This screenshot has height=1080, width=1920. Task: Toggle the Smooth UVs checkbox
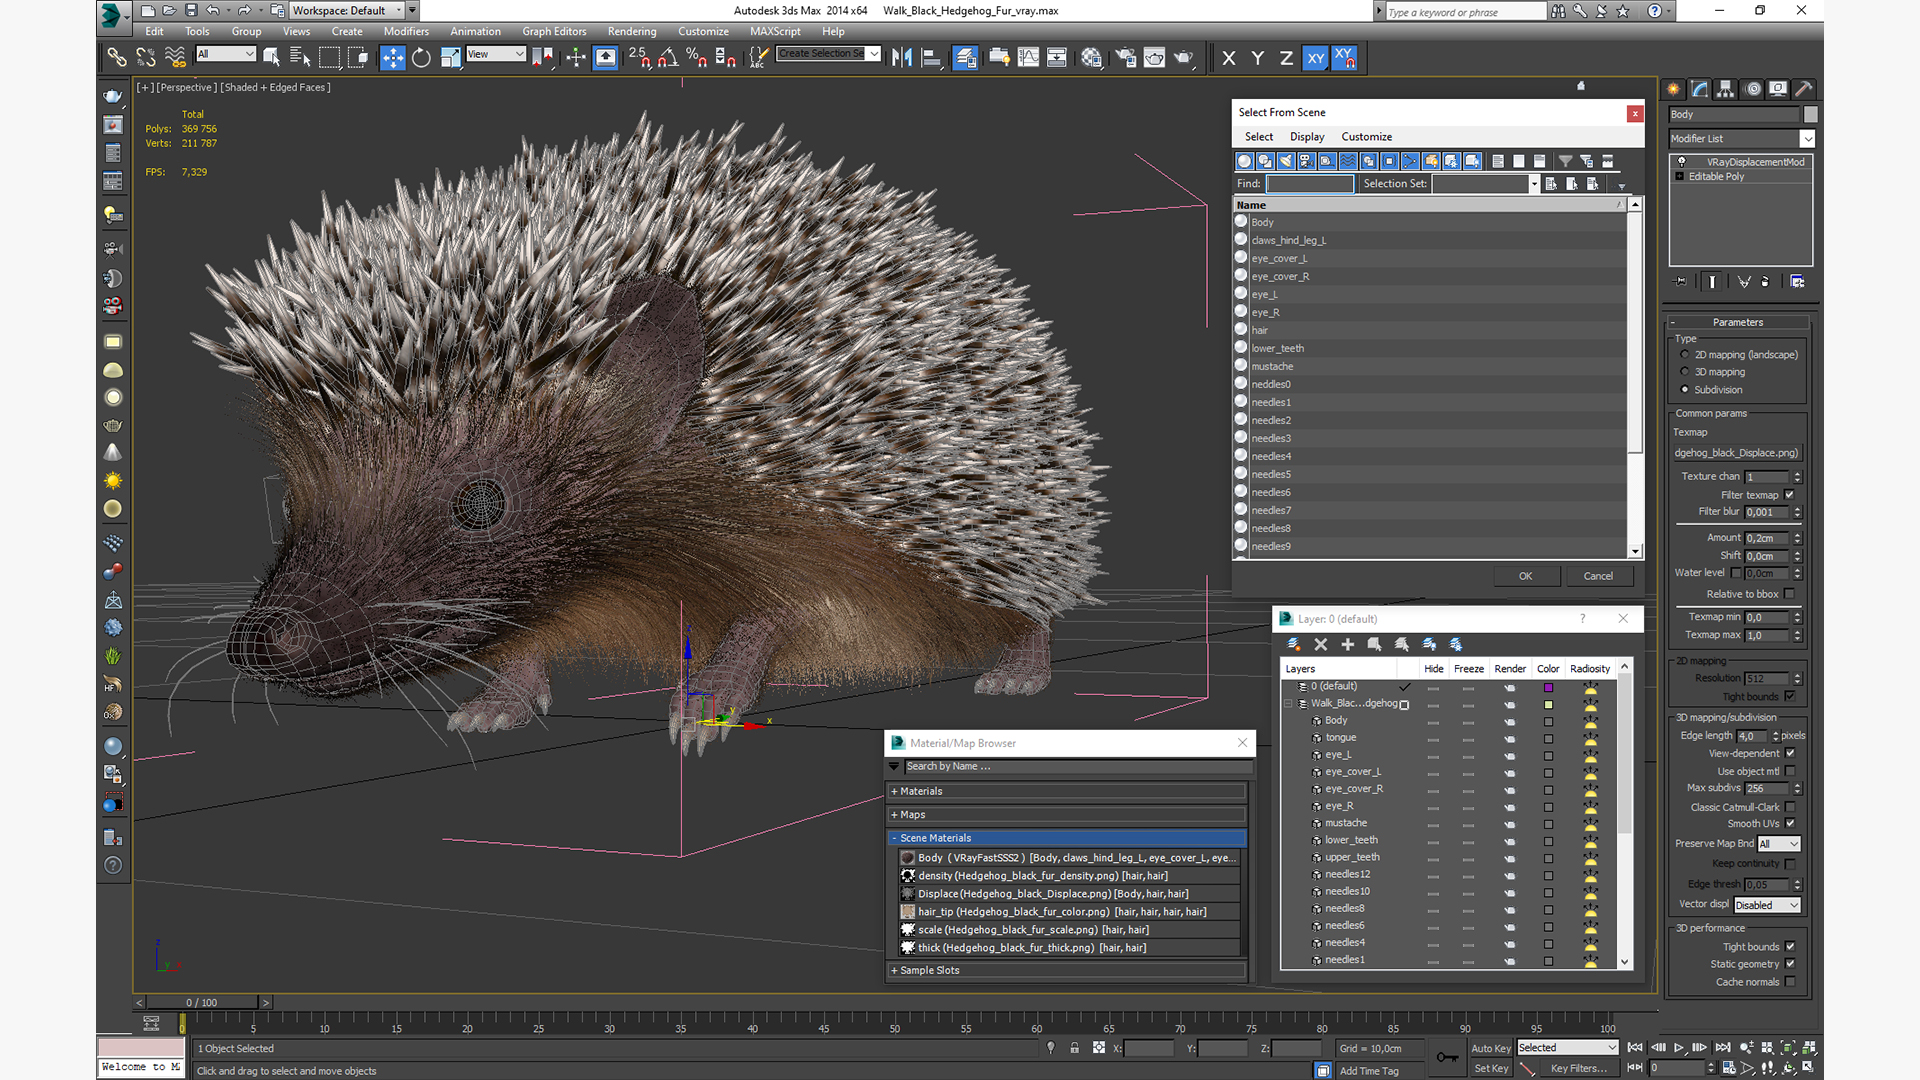[x=1789, y=824]
